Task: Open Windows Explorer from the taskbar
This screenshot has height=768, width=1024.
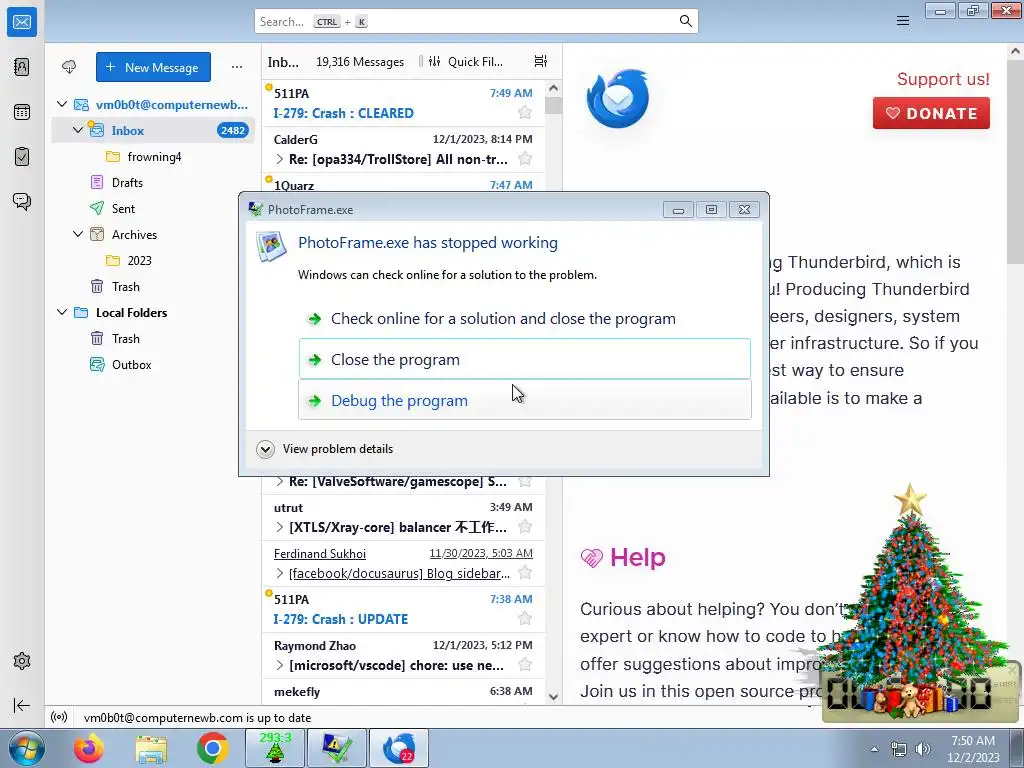Action: coord(151,748)
